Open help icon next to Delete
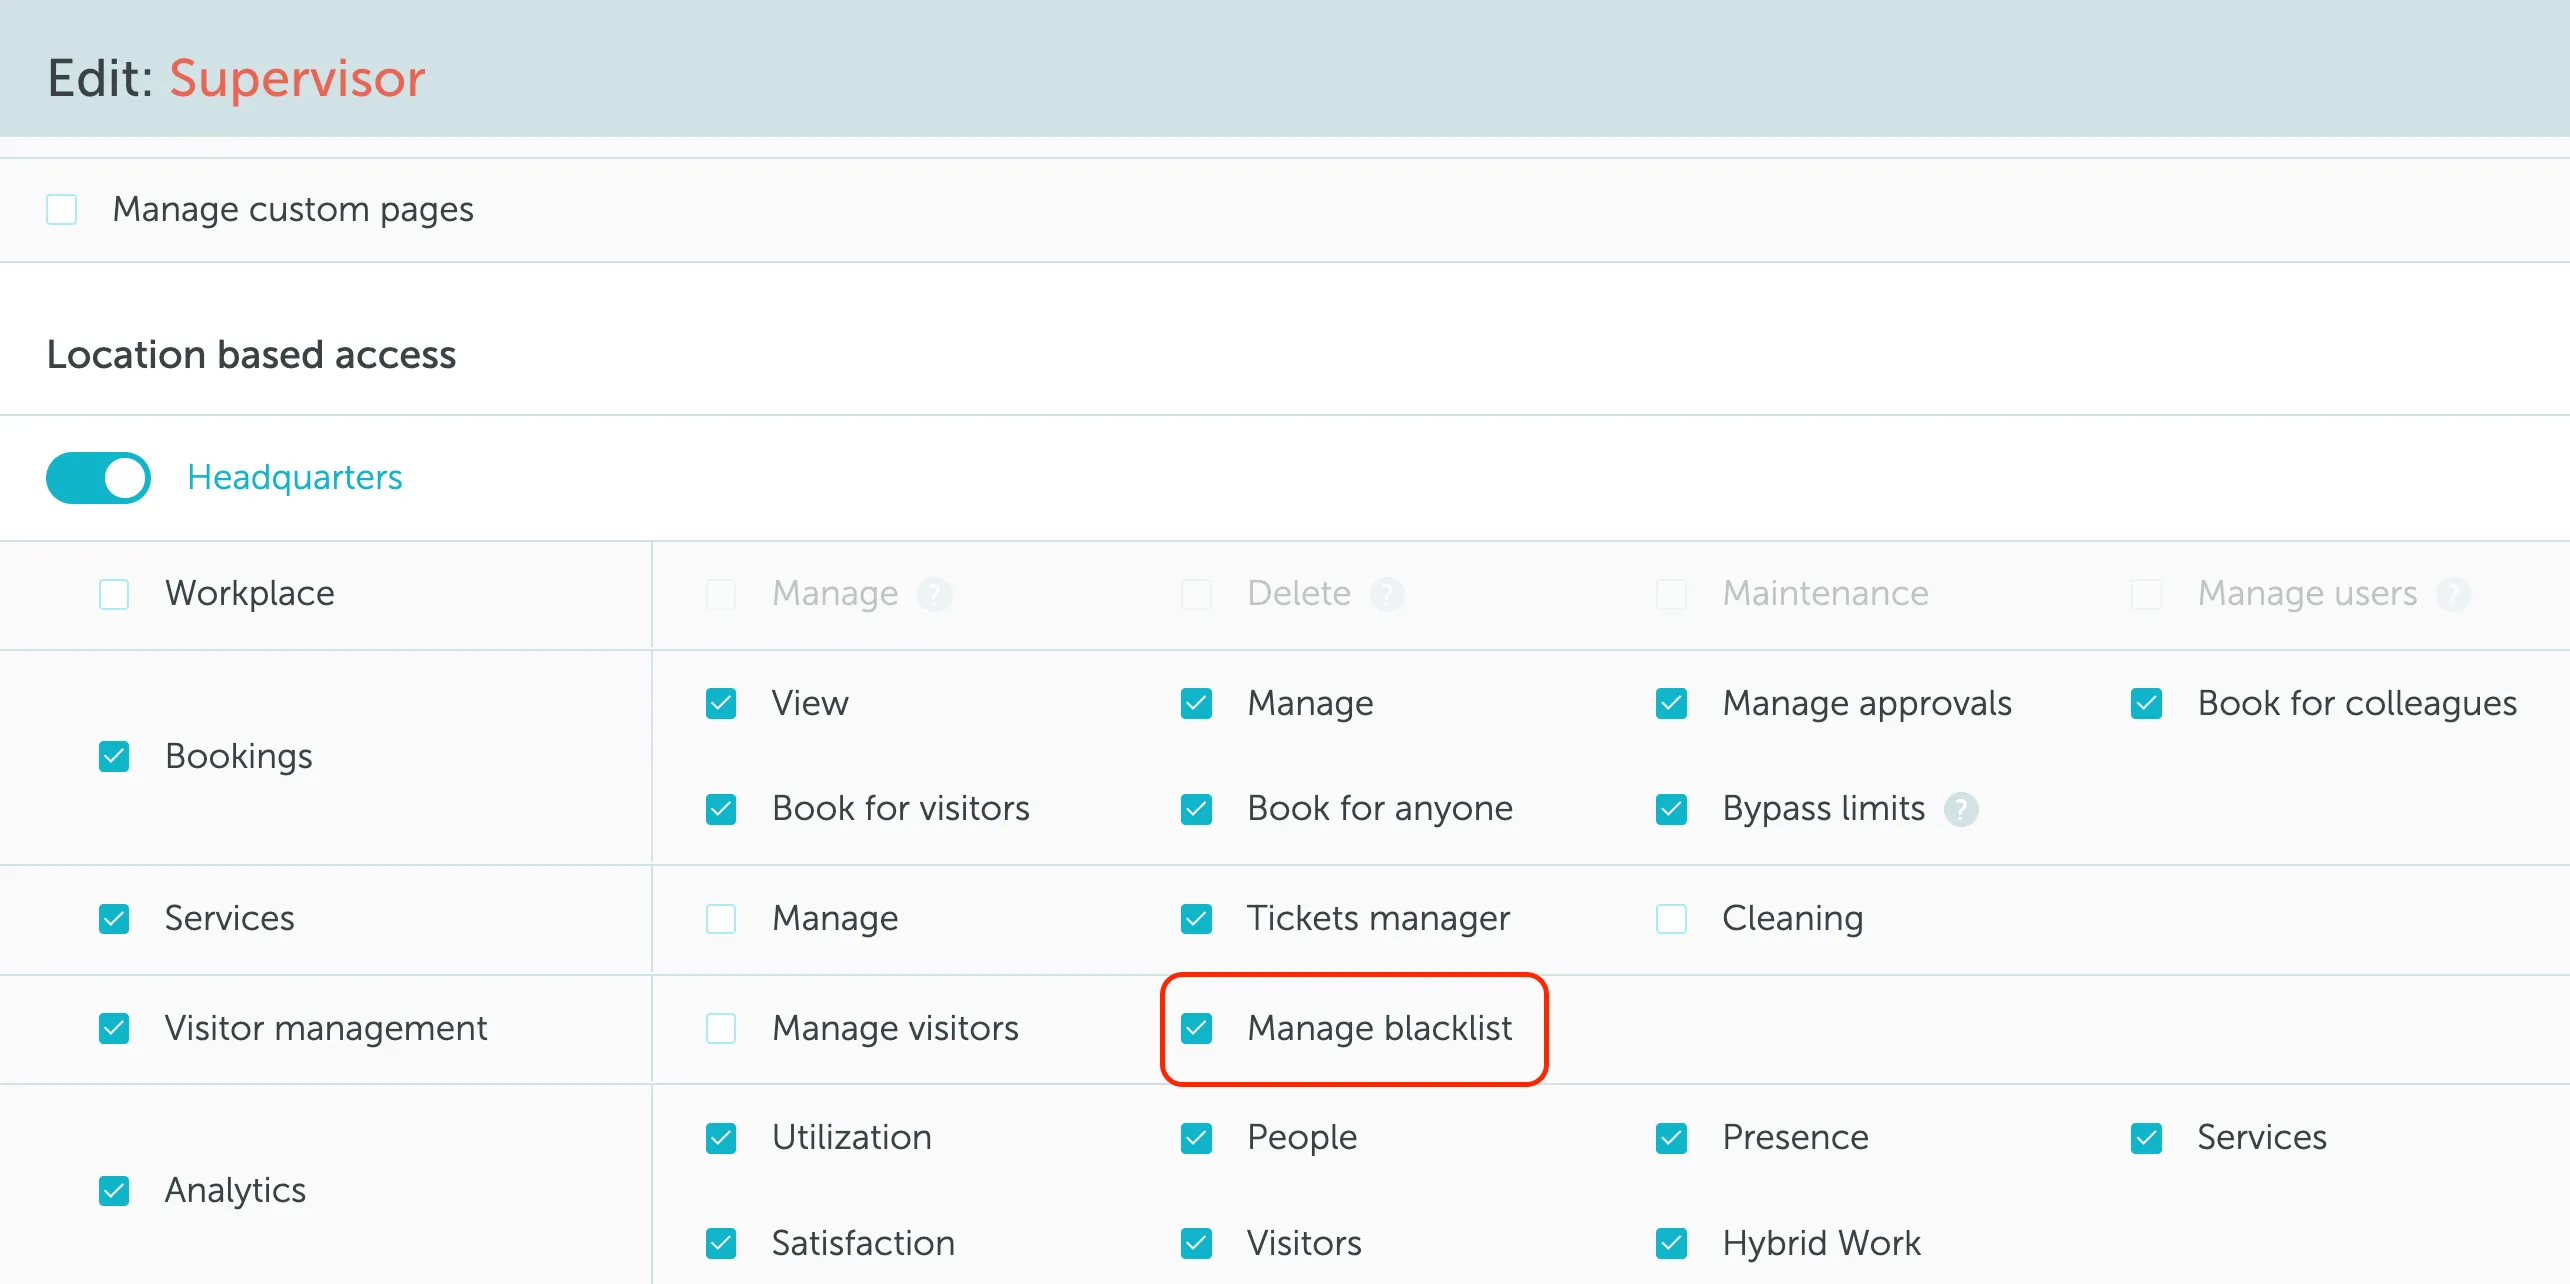 point(1387,594)
